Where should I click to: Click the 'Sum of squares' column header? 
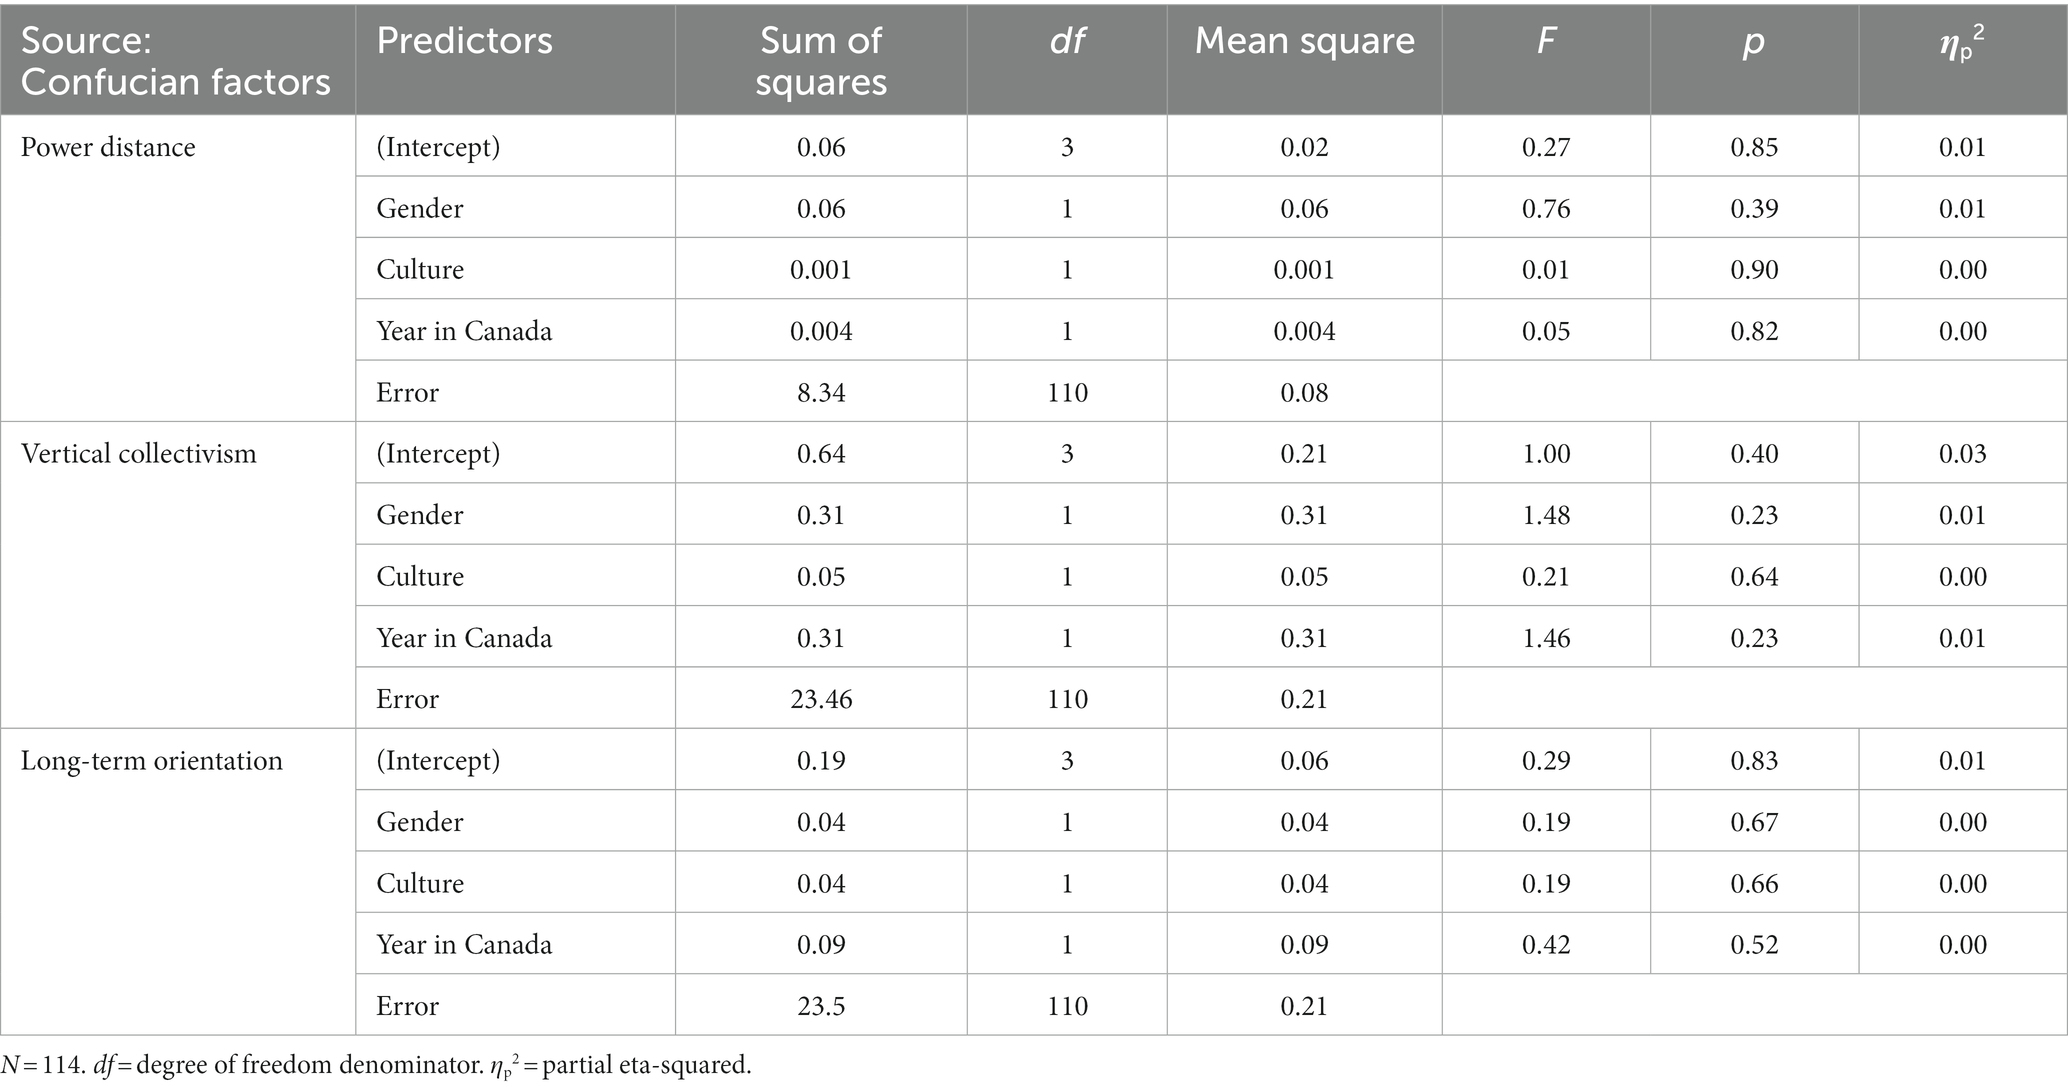pyautogui.click(x=821, y=60)
